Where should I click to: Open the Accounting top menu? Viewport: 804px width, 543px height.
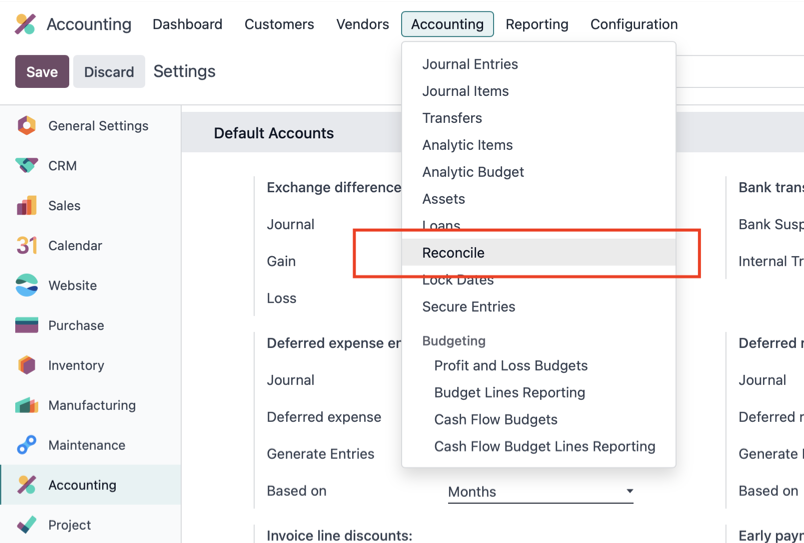(447, 24)
